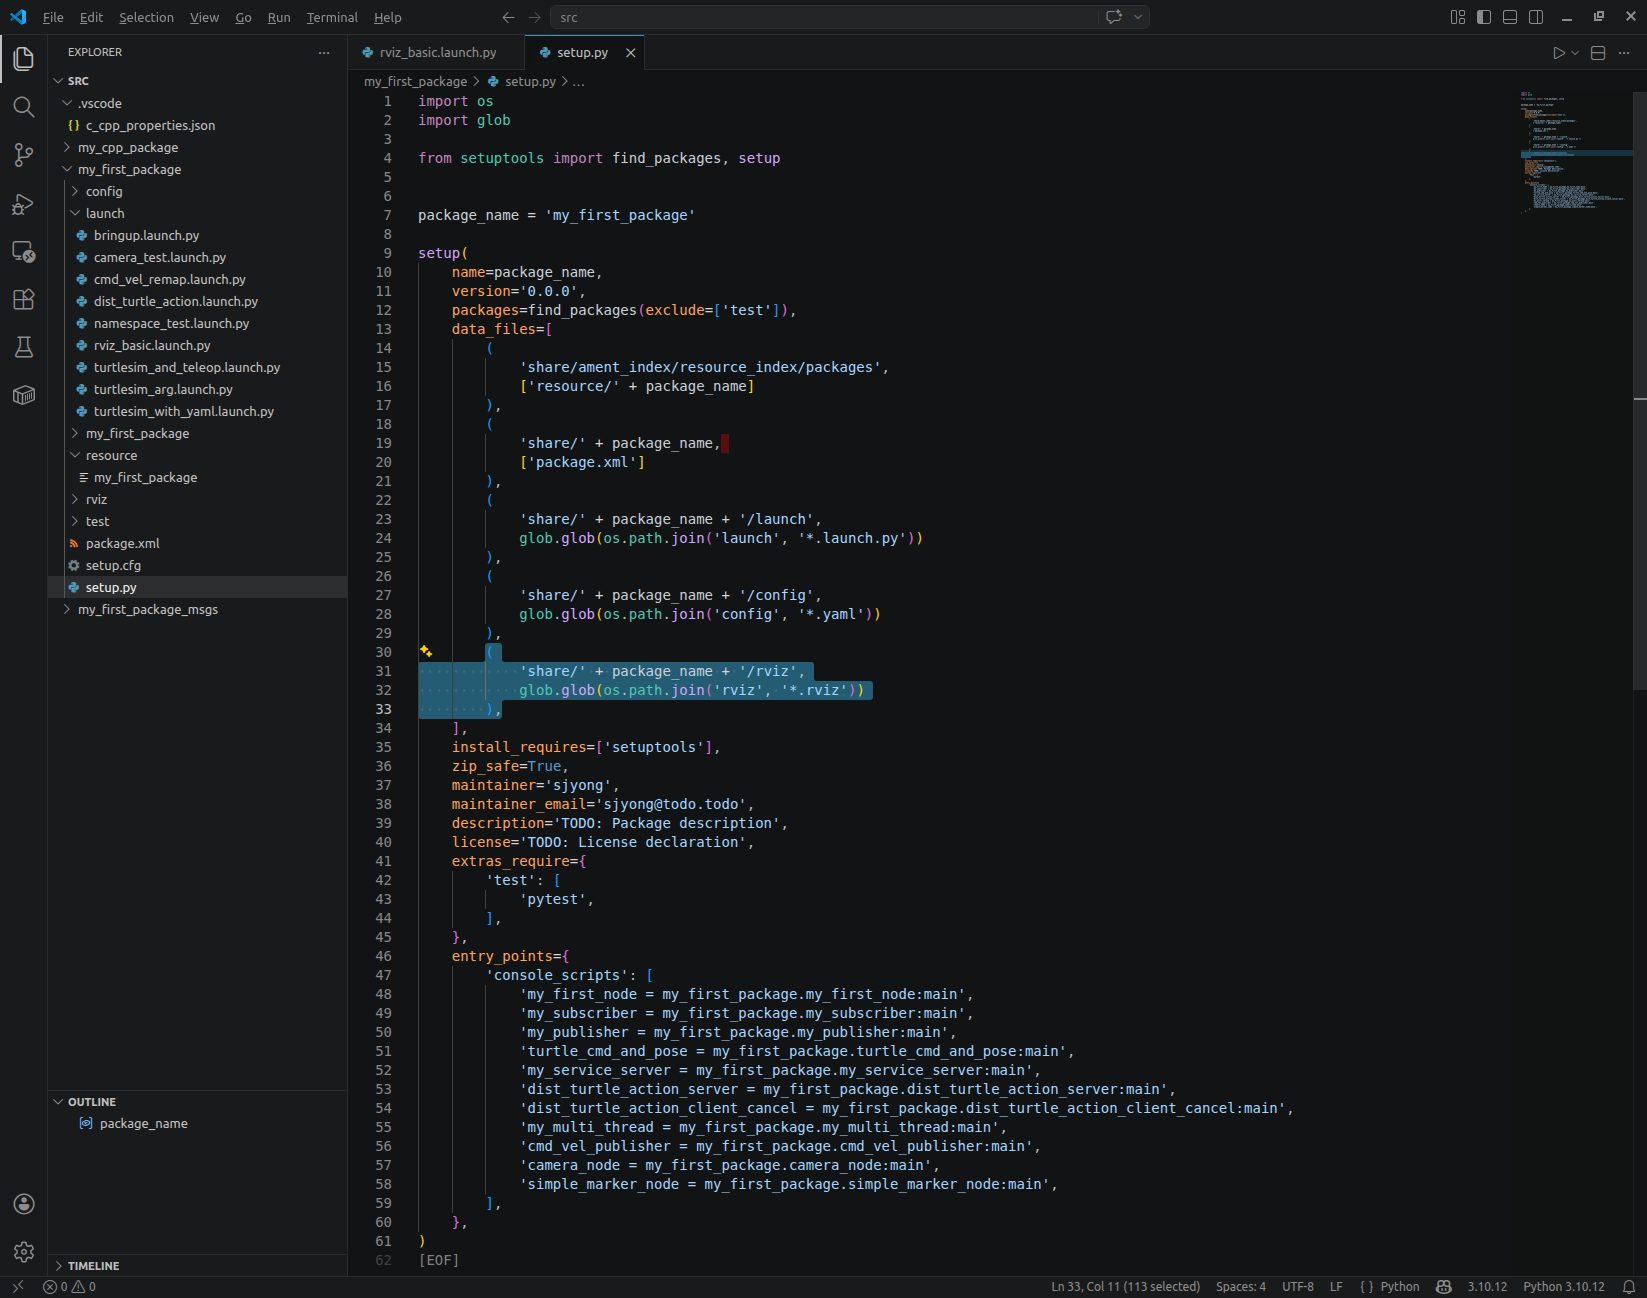The height and width of the screenshot is (1298, 1647).
Task: Open the Help menu
Action: point(387,17)
